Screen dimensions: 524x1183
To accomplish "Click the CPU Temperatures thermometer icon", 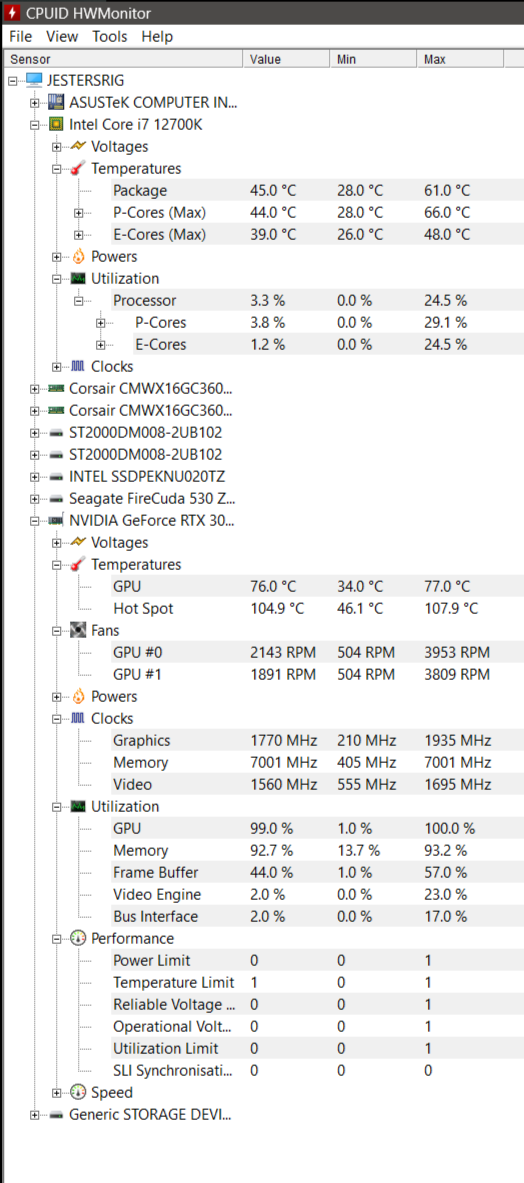I will pyautogui.click(x=78, y=169).
